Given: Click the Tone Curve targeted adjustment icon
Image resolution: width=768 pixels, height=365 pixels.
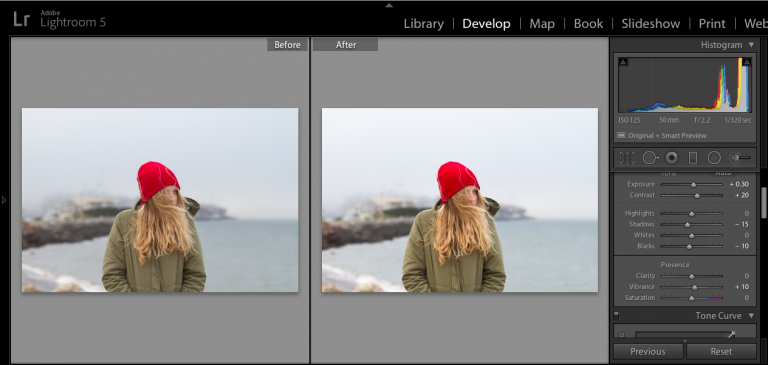Looking at the screenshot, I should pyautogui.click(x=622, y=335).
